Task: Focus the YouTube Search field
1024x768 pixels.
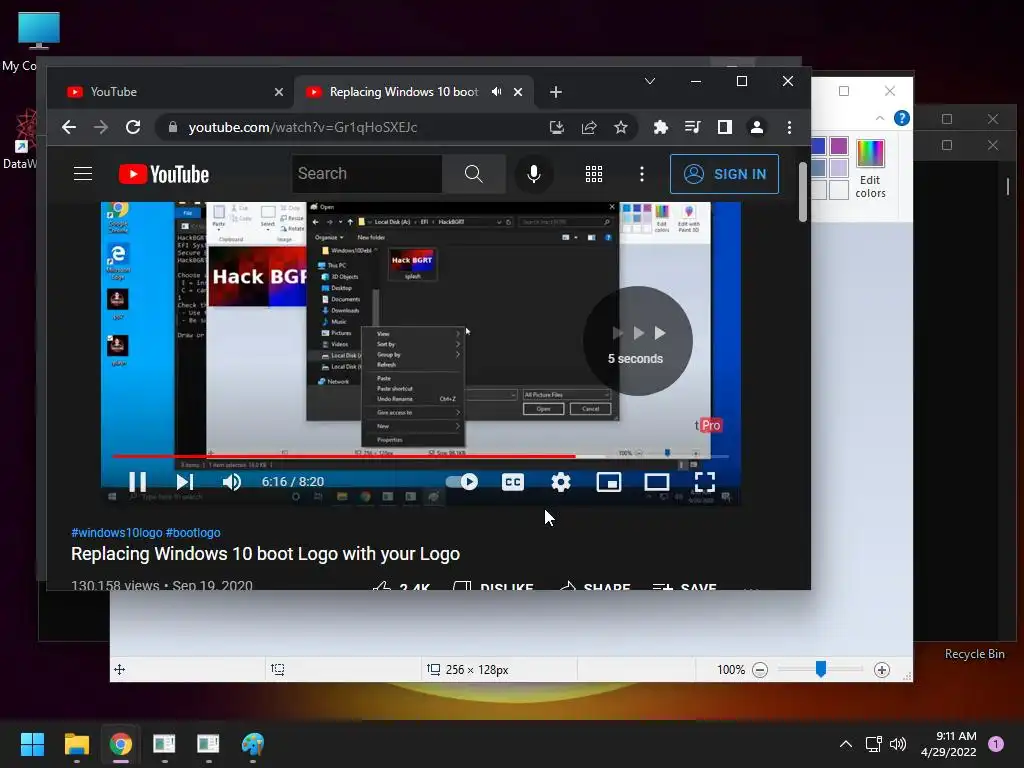Action: coord(367,174)
